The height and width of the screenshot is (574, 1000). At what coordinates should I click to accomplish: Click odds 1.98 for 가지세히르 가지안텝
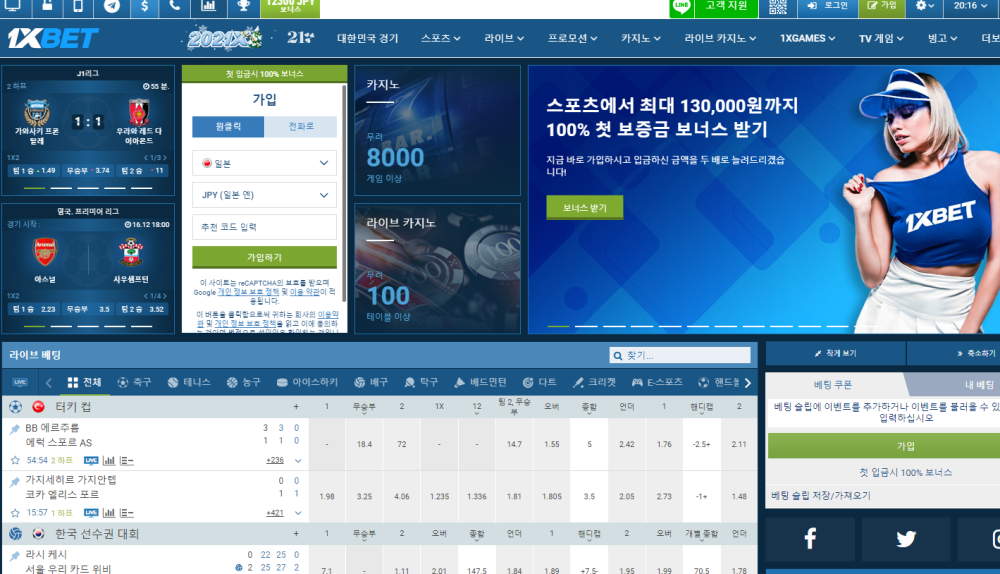327,496
